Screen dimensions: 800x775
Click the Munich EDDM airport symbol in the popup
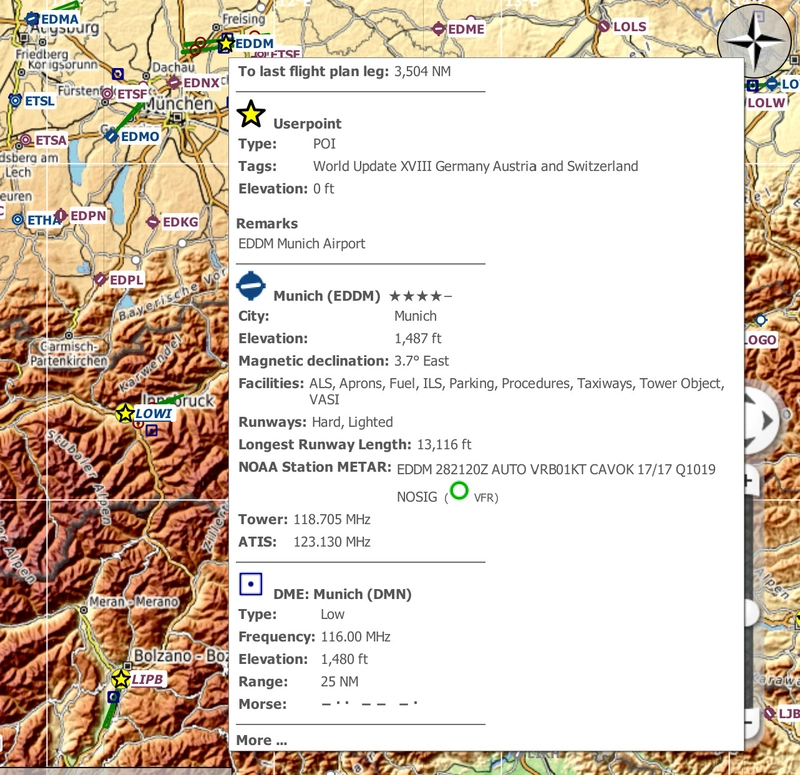coord(251,288)
